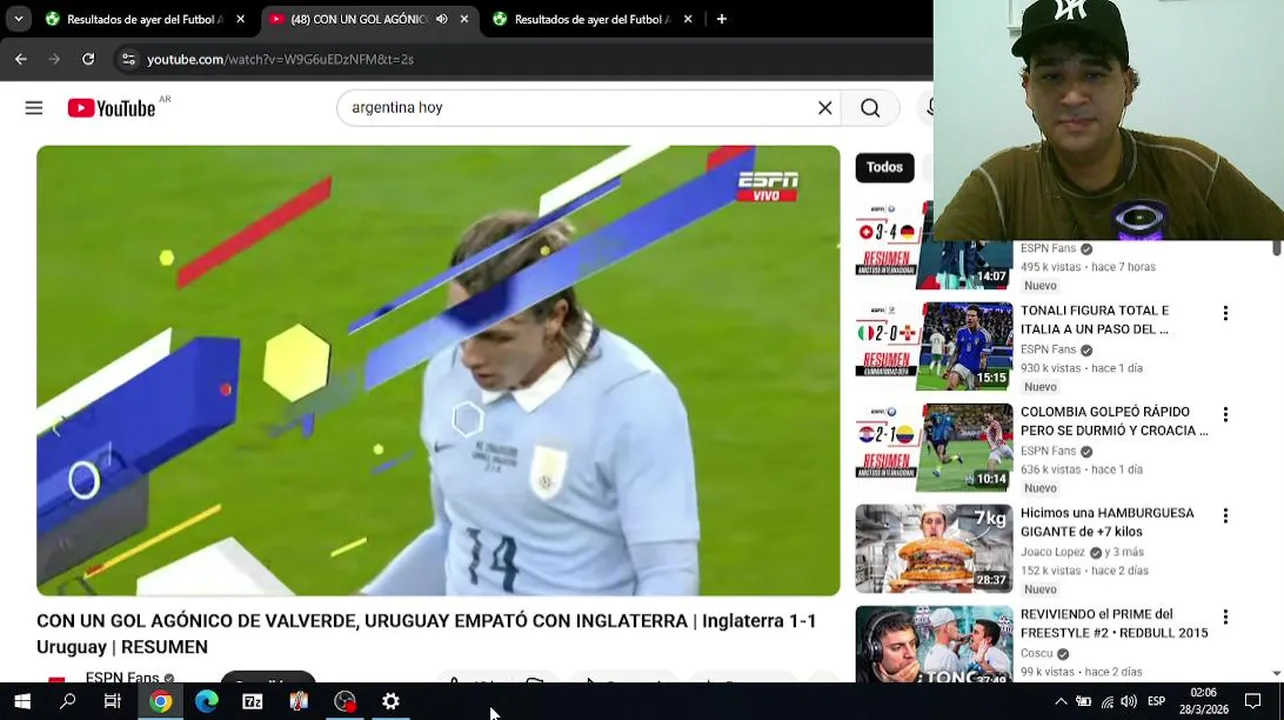Launch Microsoft Edge from taskbar
Screen dimensions: 1284x720
206,702
